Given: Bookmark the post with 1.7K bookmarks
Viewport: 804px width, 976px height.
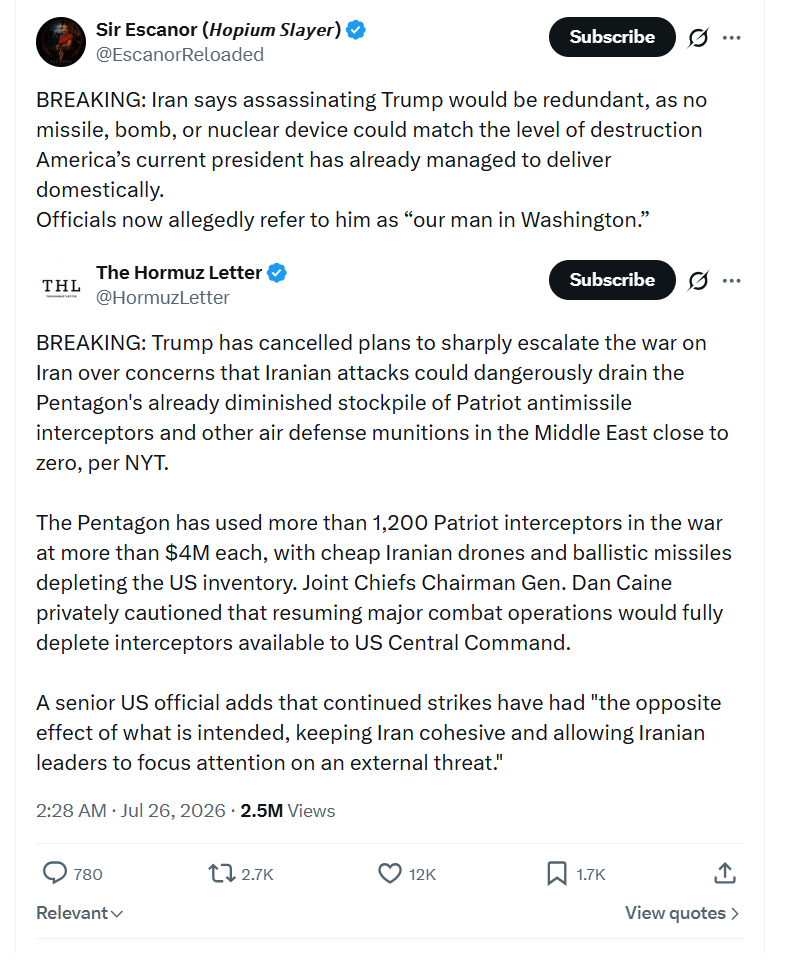Looking at the screenshot, I should coord(556,873).
